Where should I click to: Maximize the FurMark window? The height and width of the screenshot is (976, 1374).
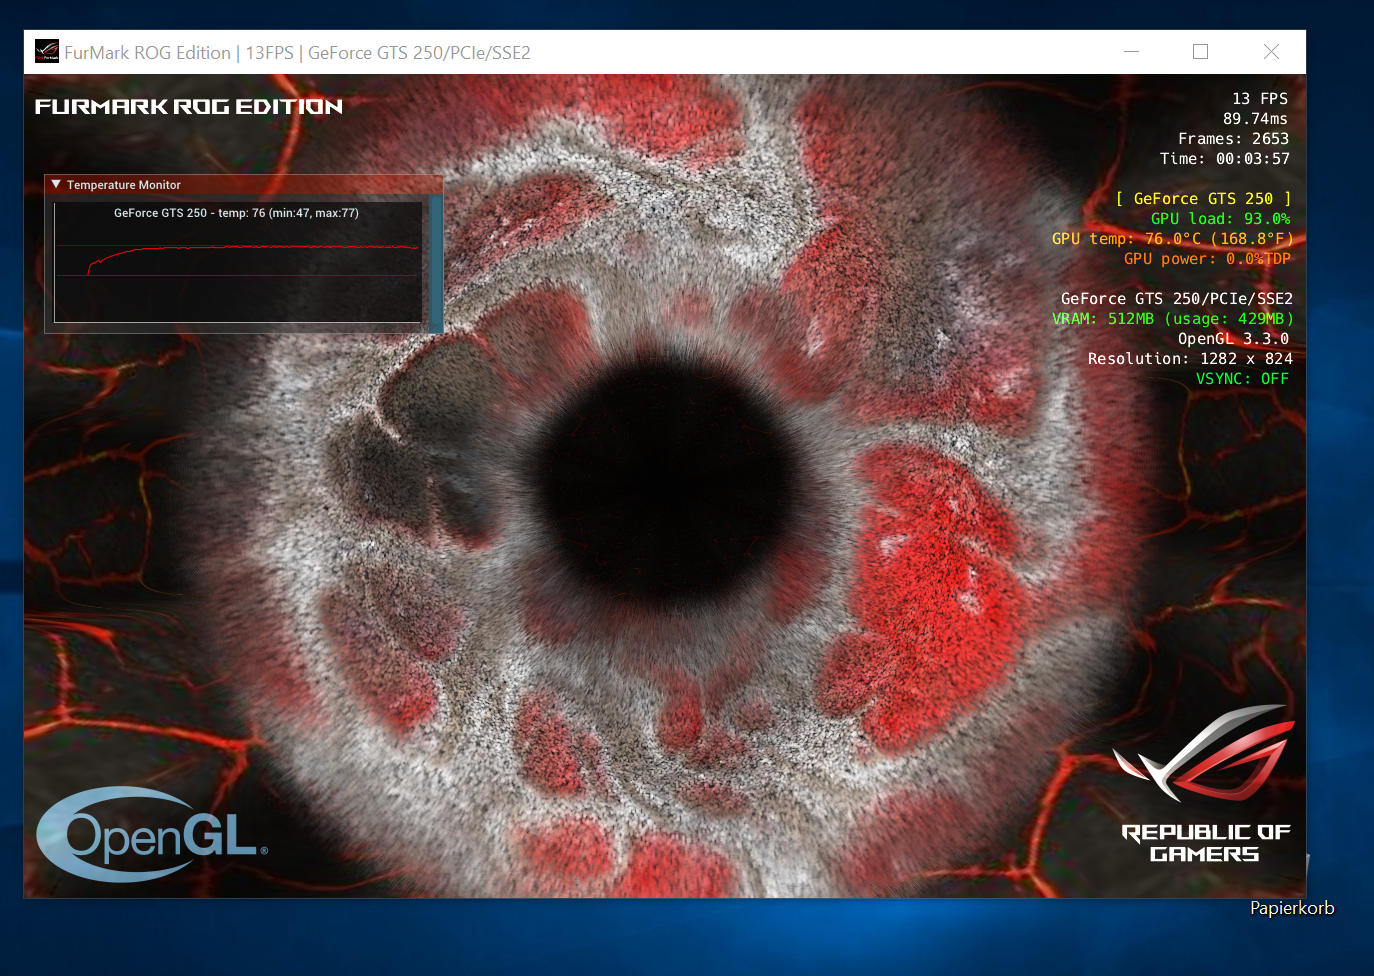click(1200, 52)
